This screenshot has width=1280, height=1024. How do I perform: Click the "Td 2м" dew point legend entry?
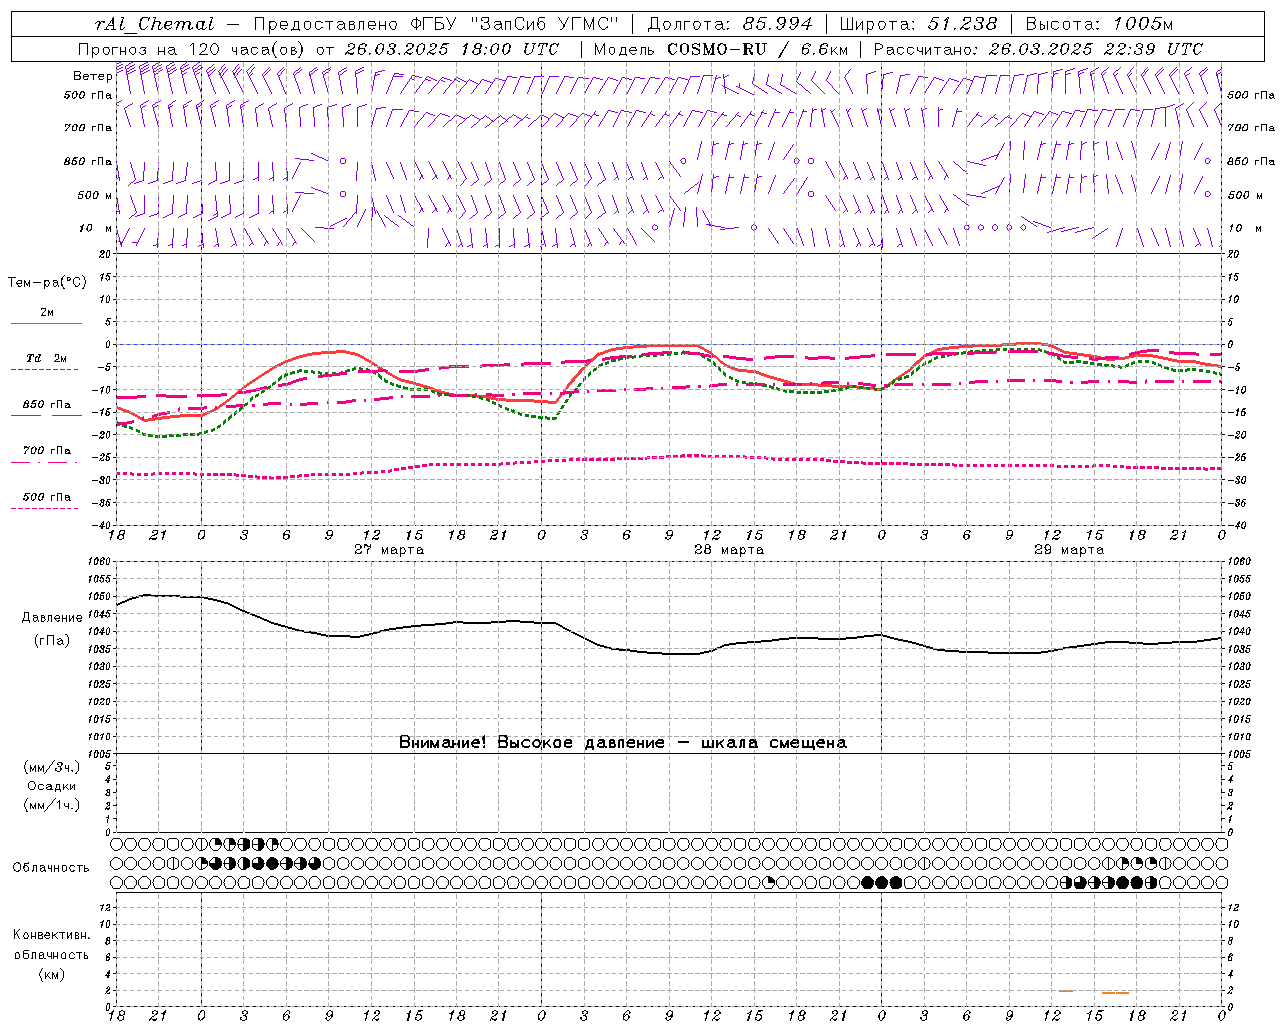pos(46,358)
